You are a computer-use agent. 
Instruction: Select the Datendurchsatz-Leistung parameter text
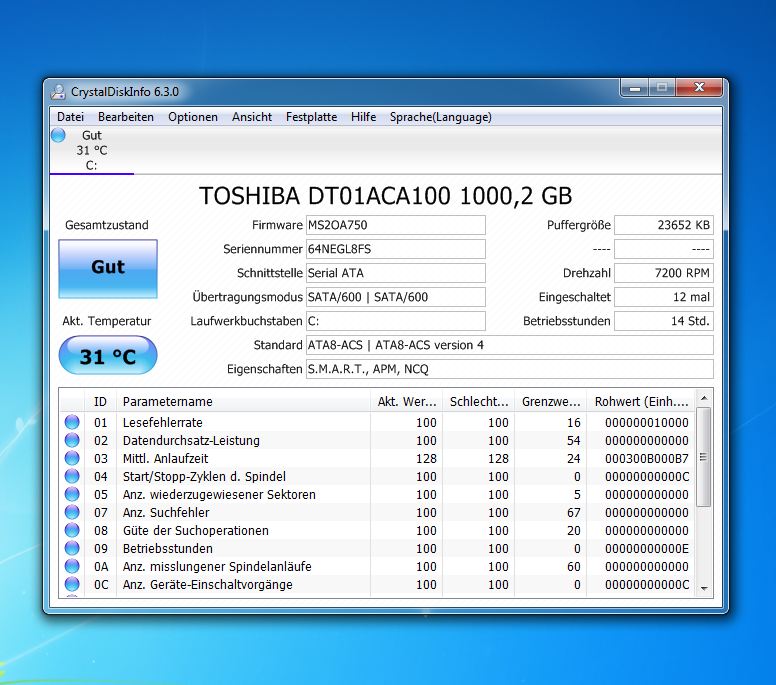191,440
